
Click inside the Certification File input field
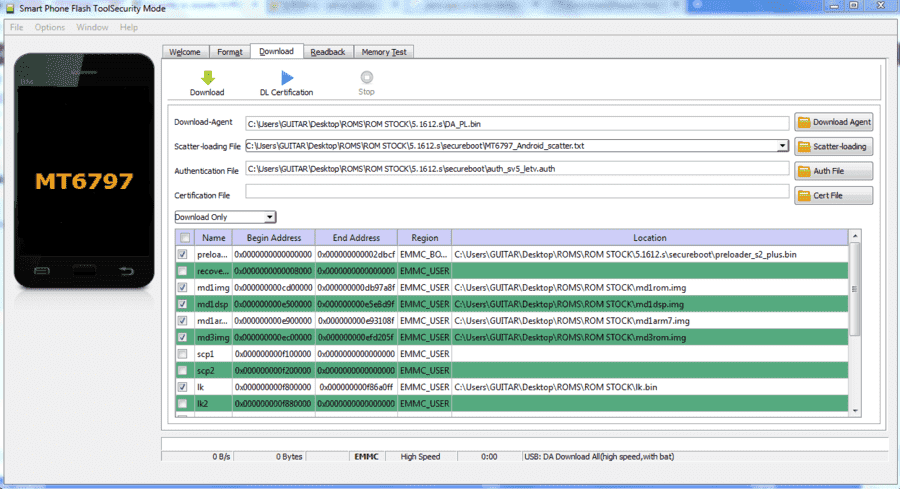click(517, 192)
